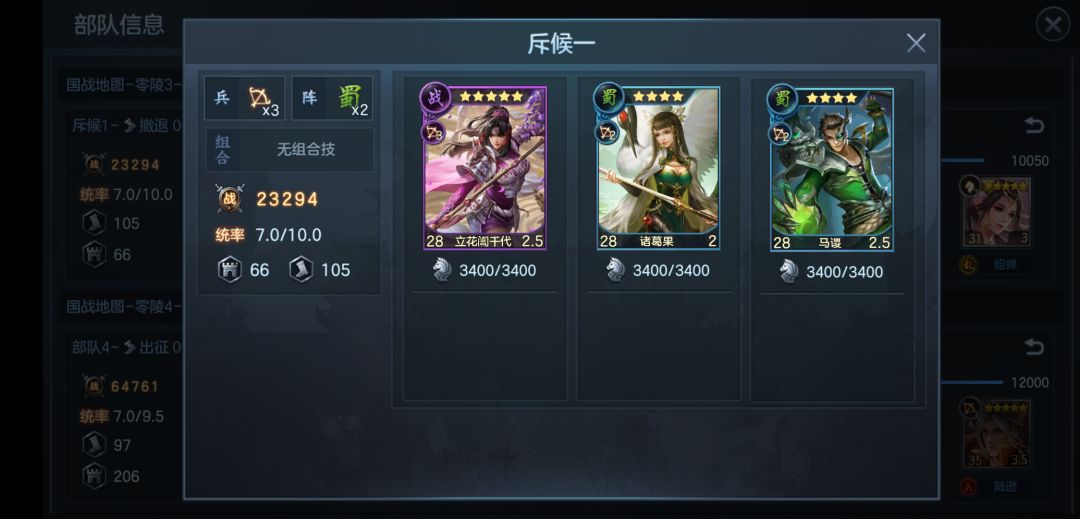Select the 无组合技 combo skill field
Viewport: 1080px width, 519px height.
[290, 150]
